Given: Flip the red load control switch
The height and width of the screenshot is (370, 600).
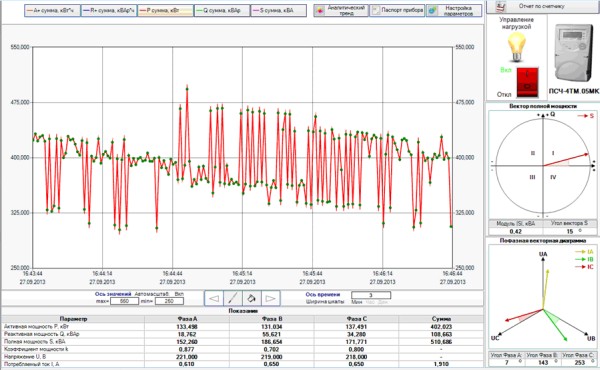Looking at the screenshot, I should tap(527, 82).
